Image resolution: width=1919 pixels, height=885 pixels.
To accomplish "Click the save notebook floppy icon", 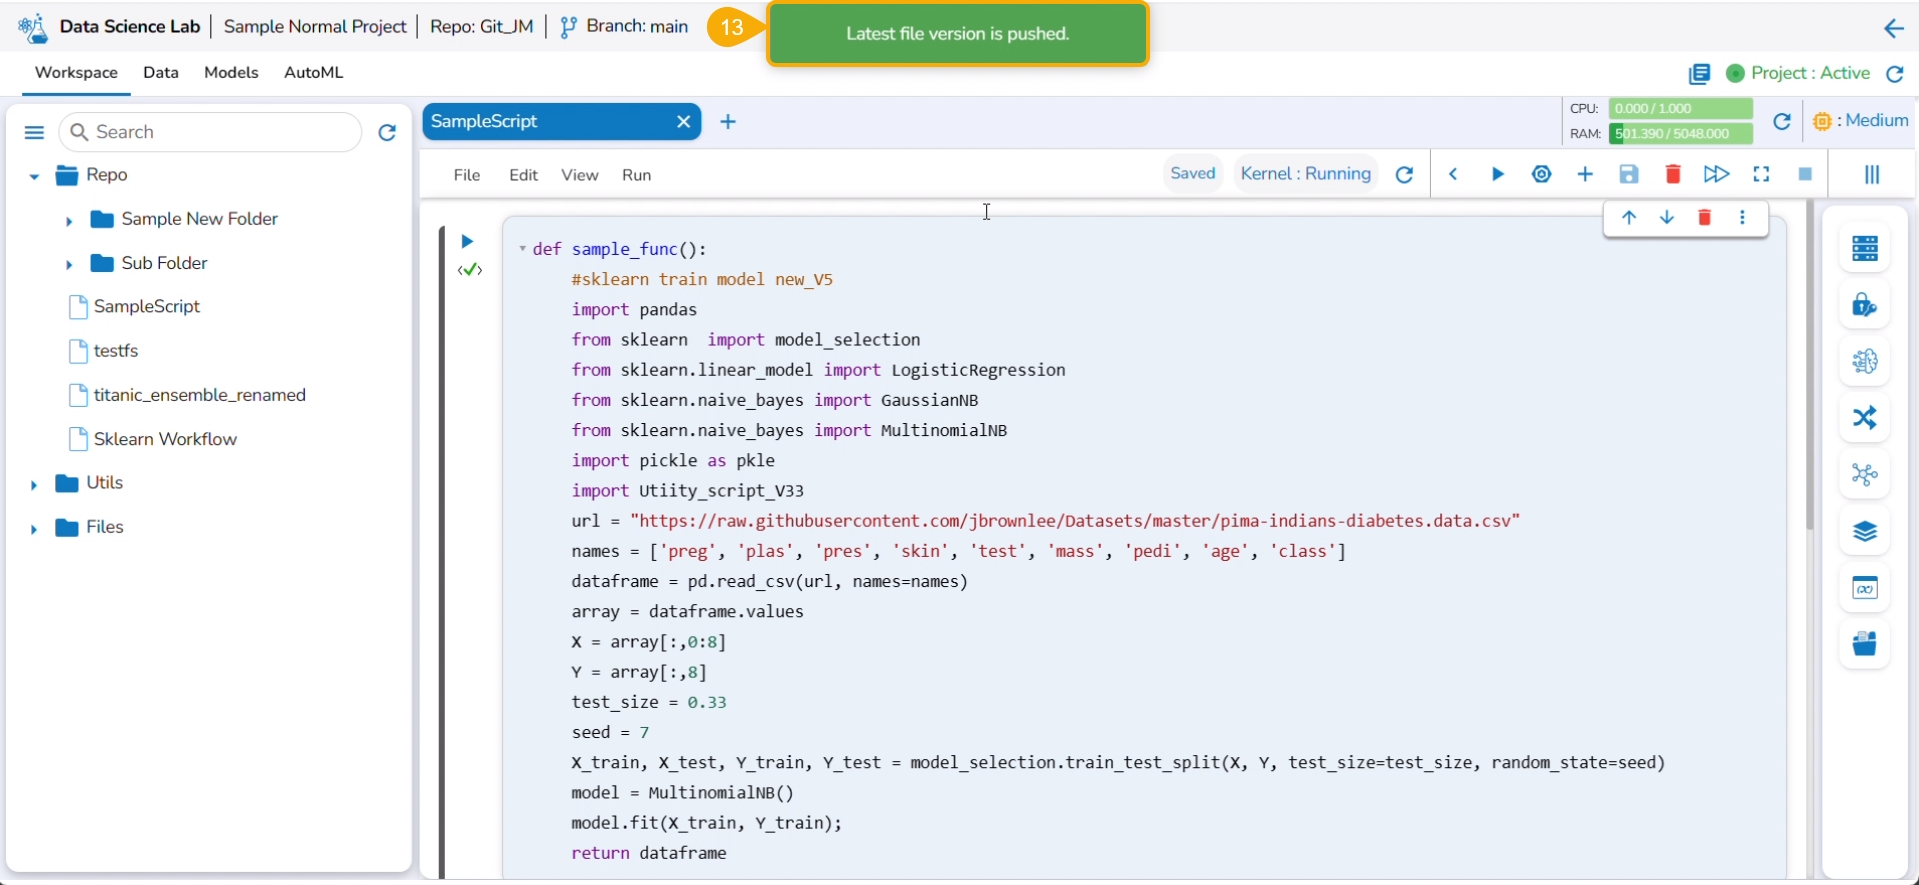I will click(x=1629, y=175).
